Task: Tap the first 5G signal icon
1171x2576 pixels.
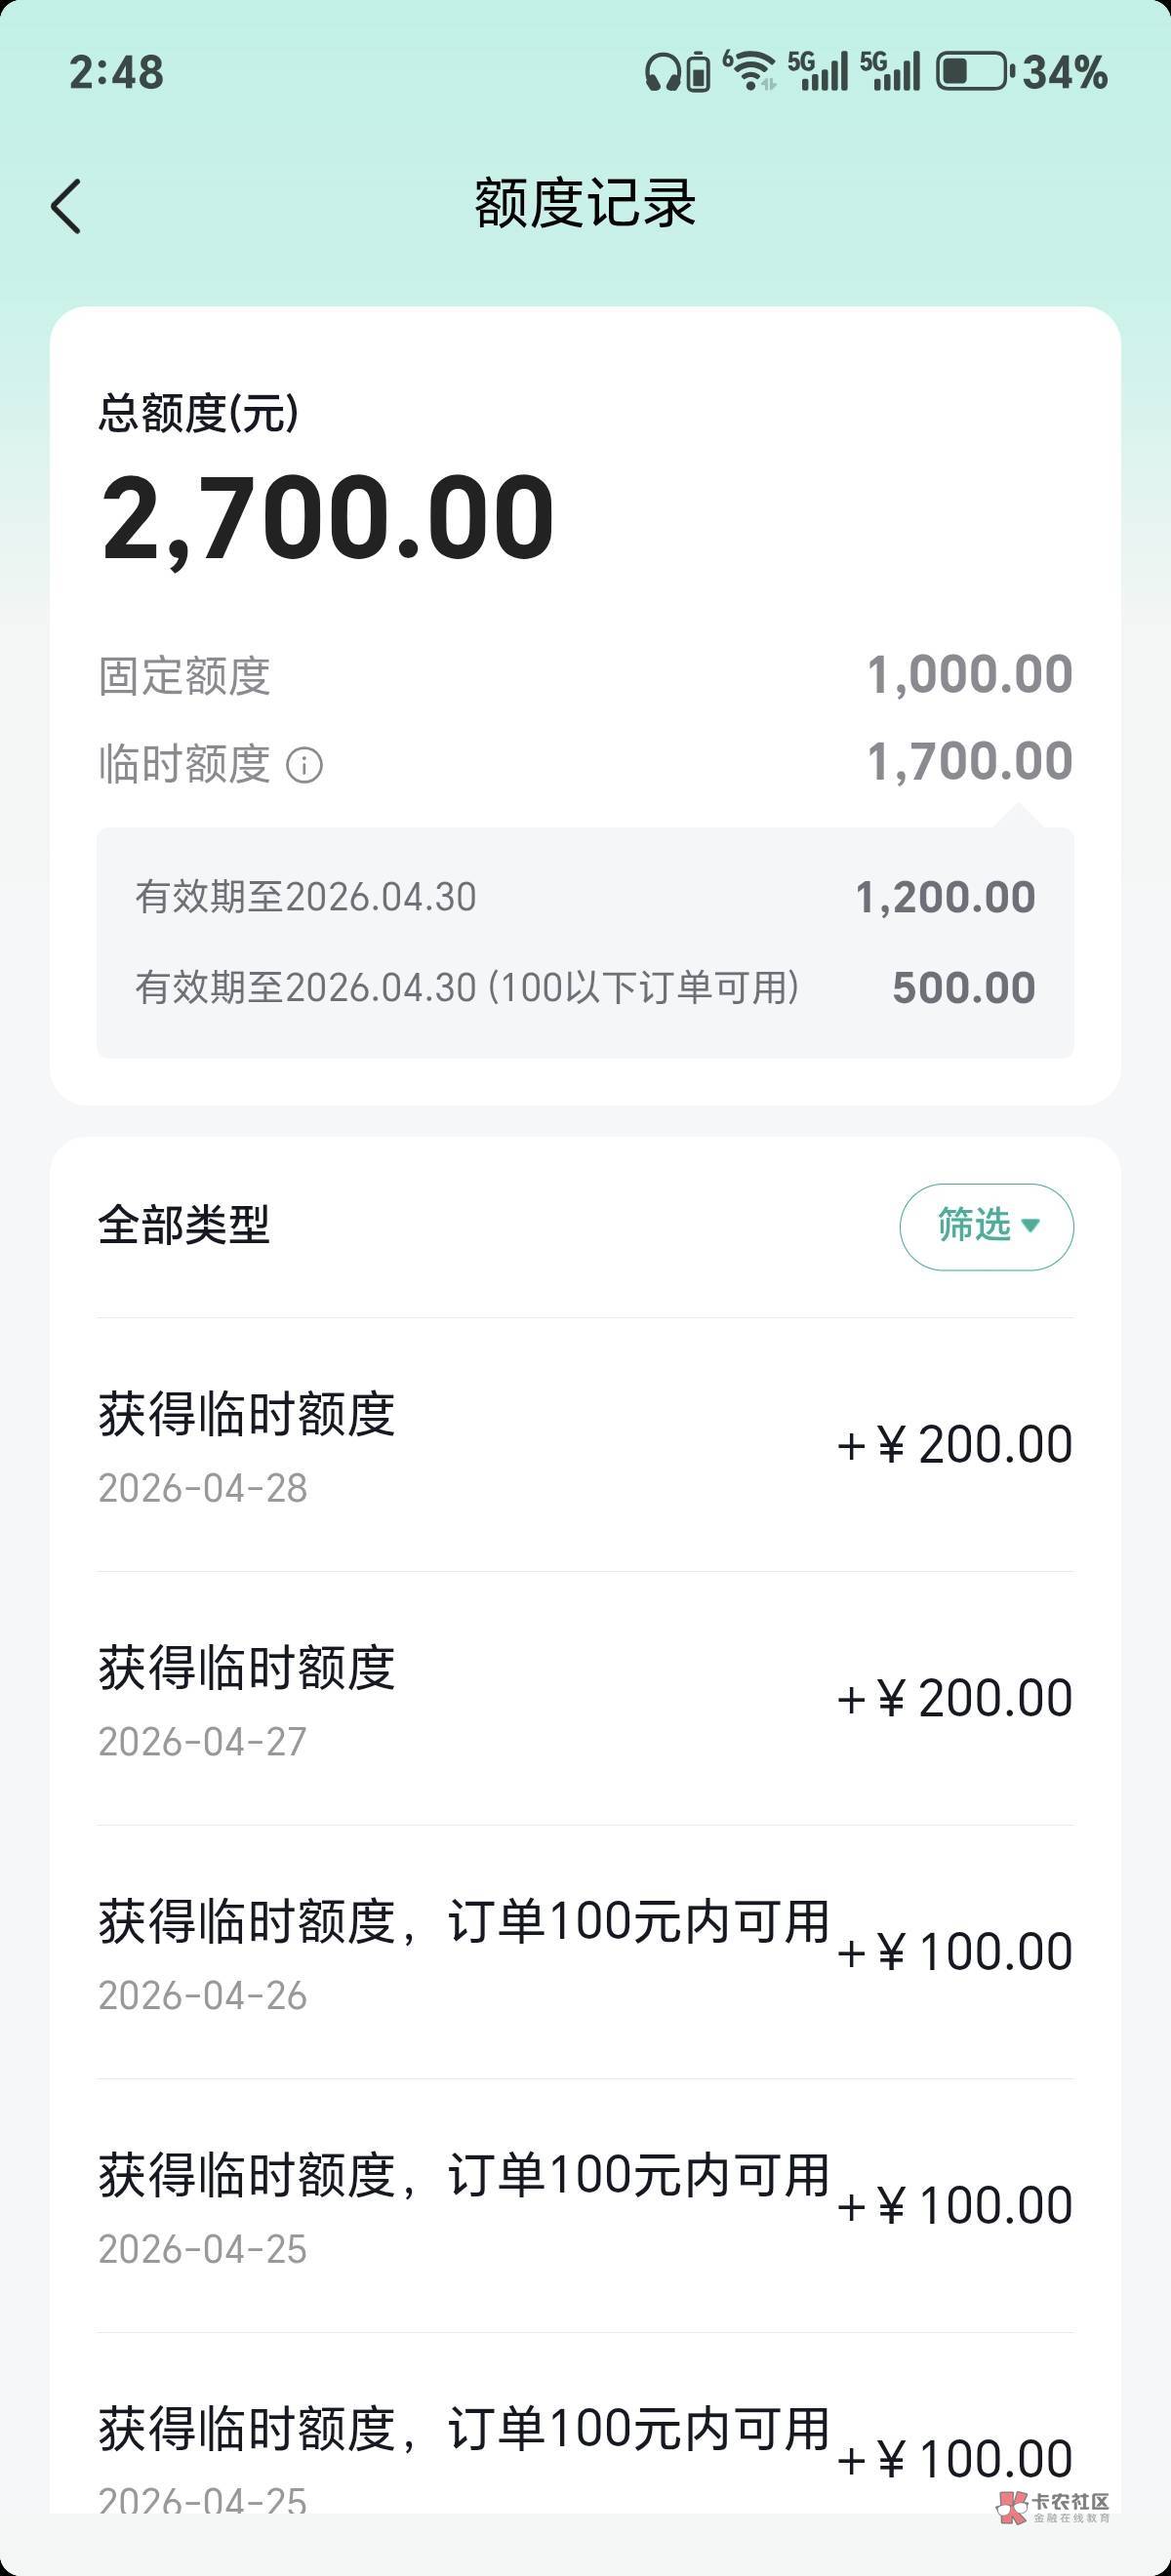Action: tap(818, 71)
